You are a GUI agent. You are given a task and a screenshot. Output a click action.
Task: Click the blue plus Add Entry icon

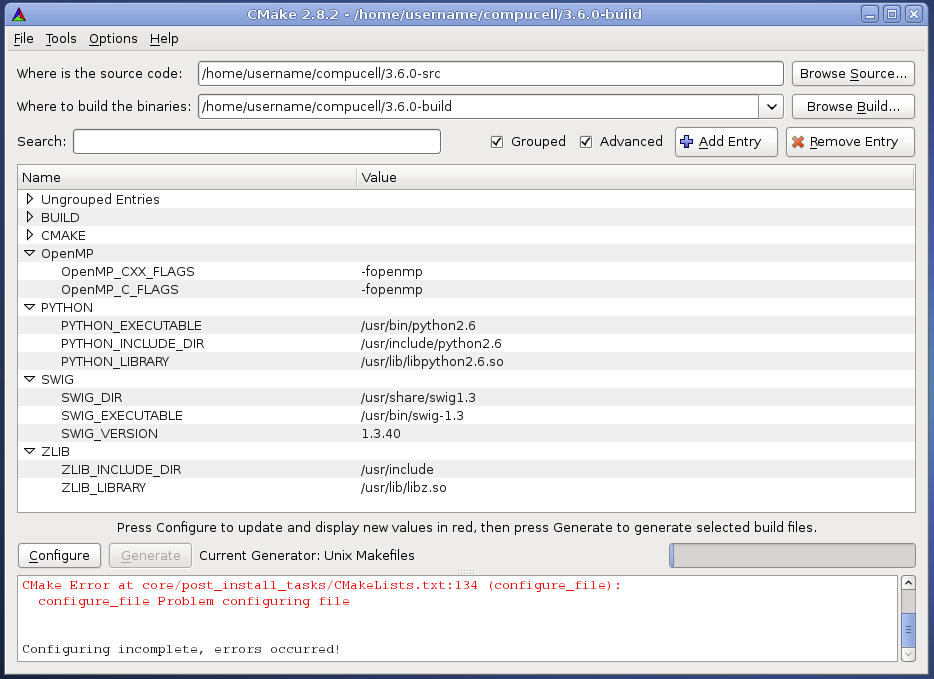pyautogui.click(x=686, y=142)
